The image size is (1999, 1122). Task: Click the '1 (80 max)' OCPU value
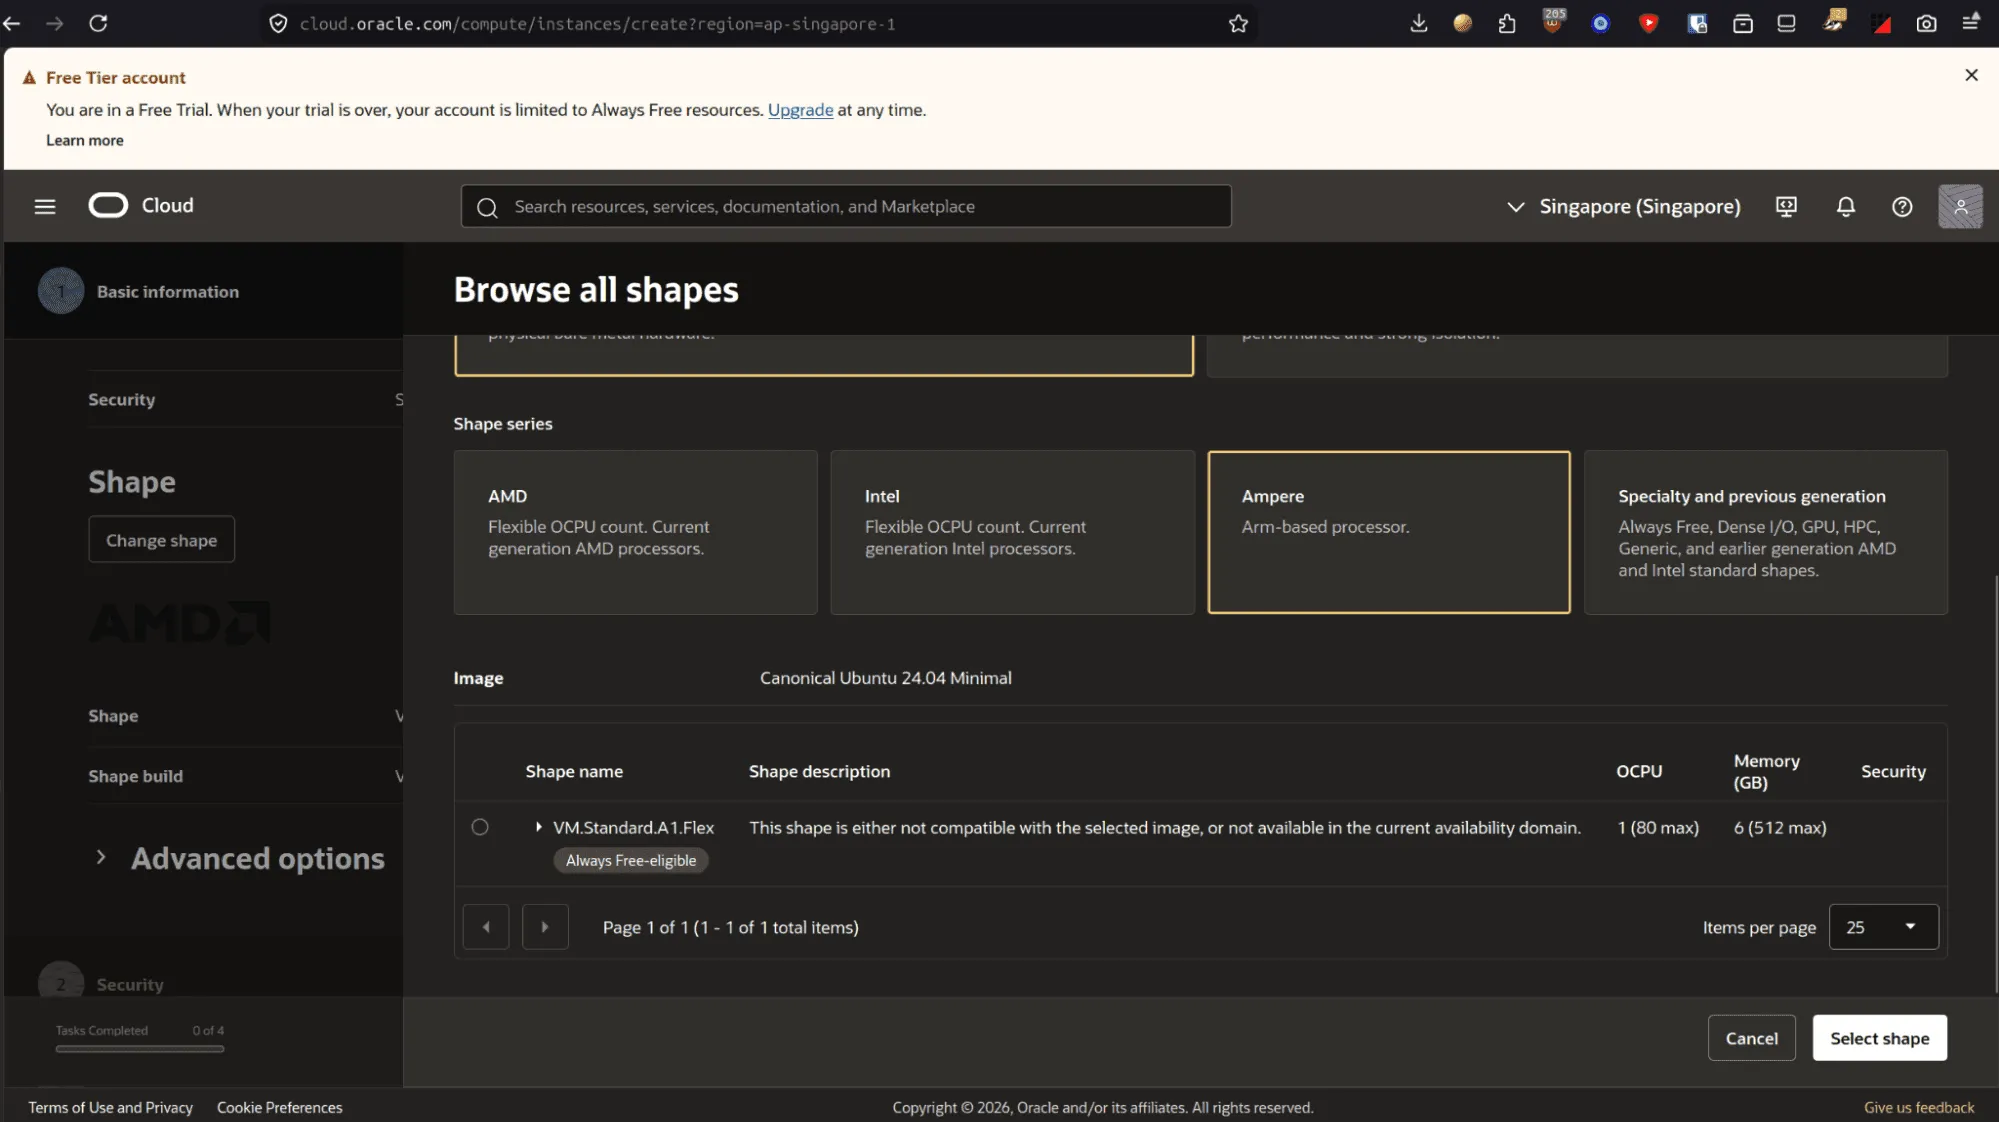coord(1658,827)
